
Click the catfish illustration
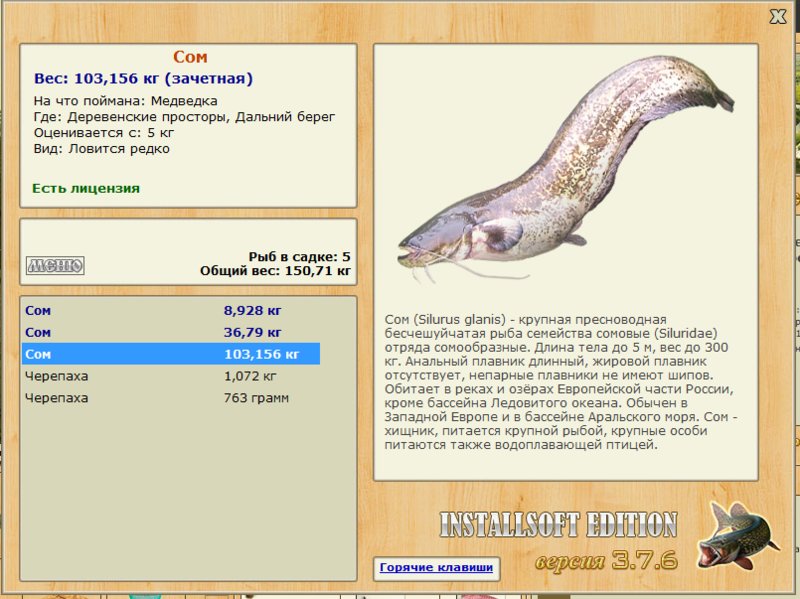click(565, 168)
